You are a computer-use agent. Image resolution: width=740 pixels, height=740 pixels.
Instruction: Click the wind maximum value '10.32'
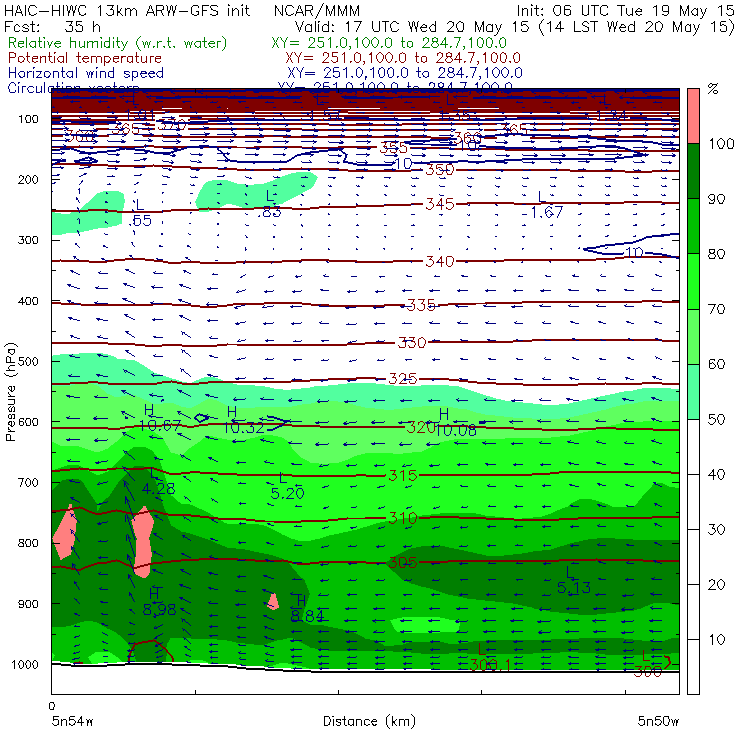[244, 428]
